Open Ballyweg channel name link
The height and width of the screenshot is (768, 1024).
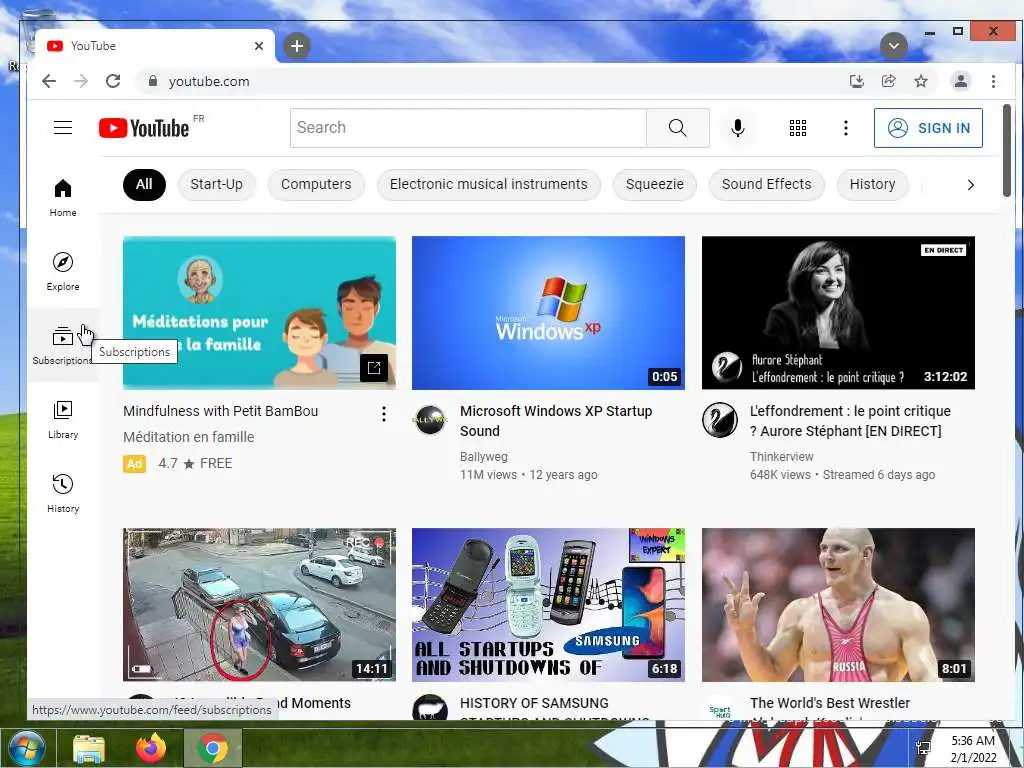(483, 456)
